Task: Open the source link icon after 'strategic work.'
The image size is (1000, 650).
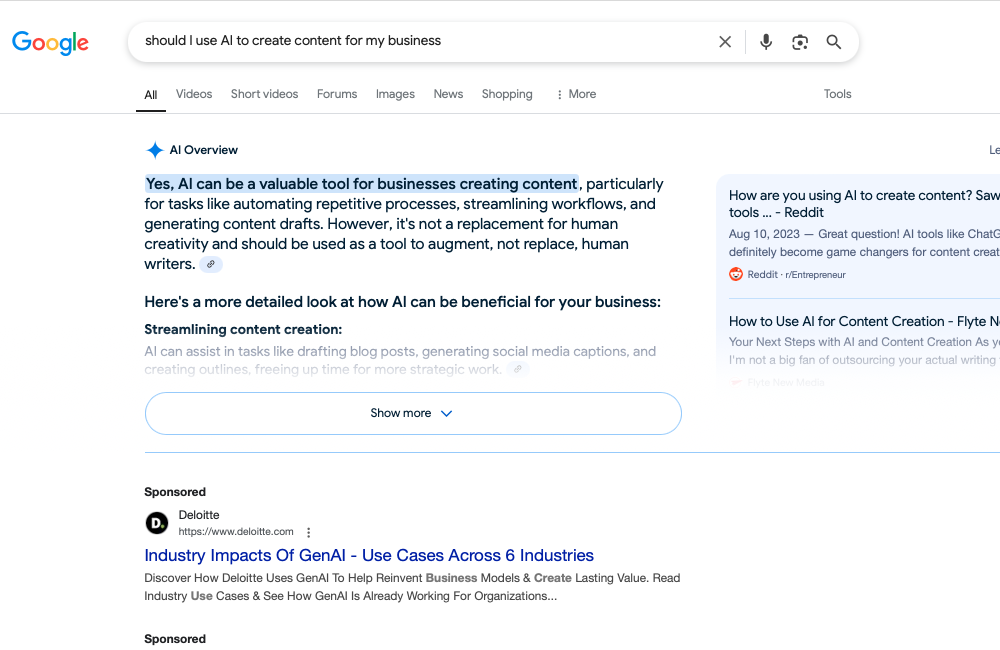Action: click(518, 369)
